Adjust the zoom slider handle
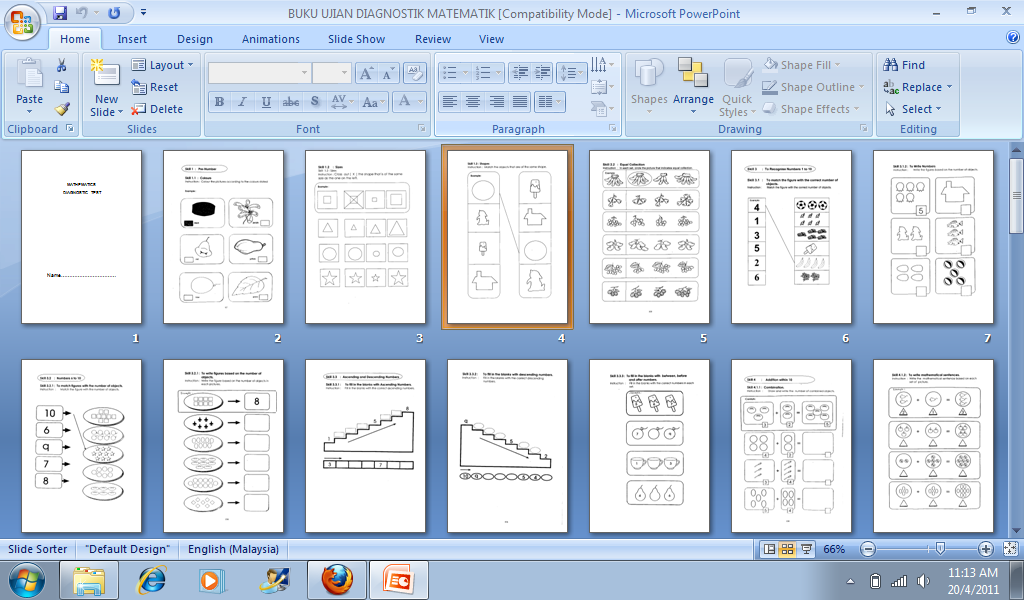Screen dimensions: 1024x600 940,549
